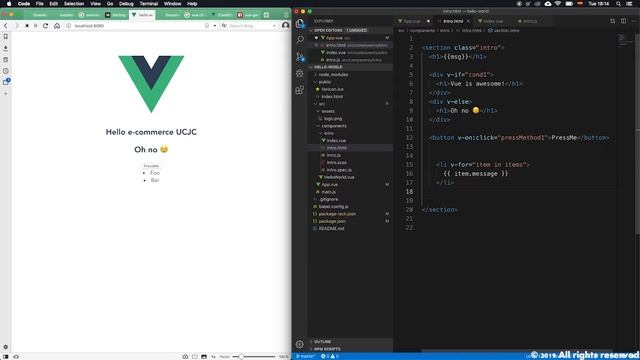
Task: Click the PressMe button on the web page
Action: coord(151,166)
